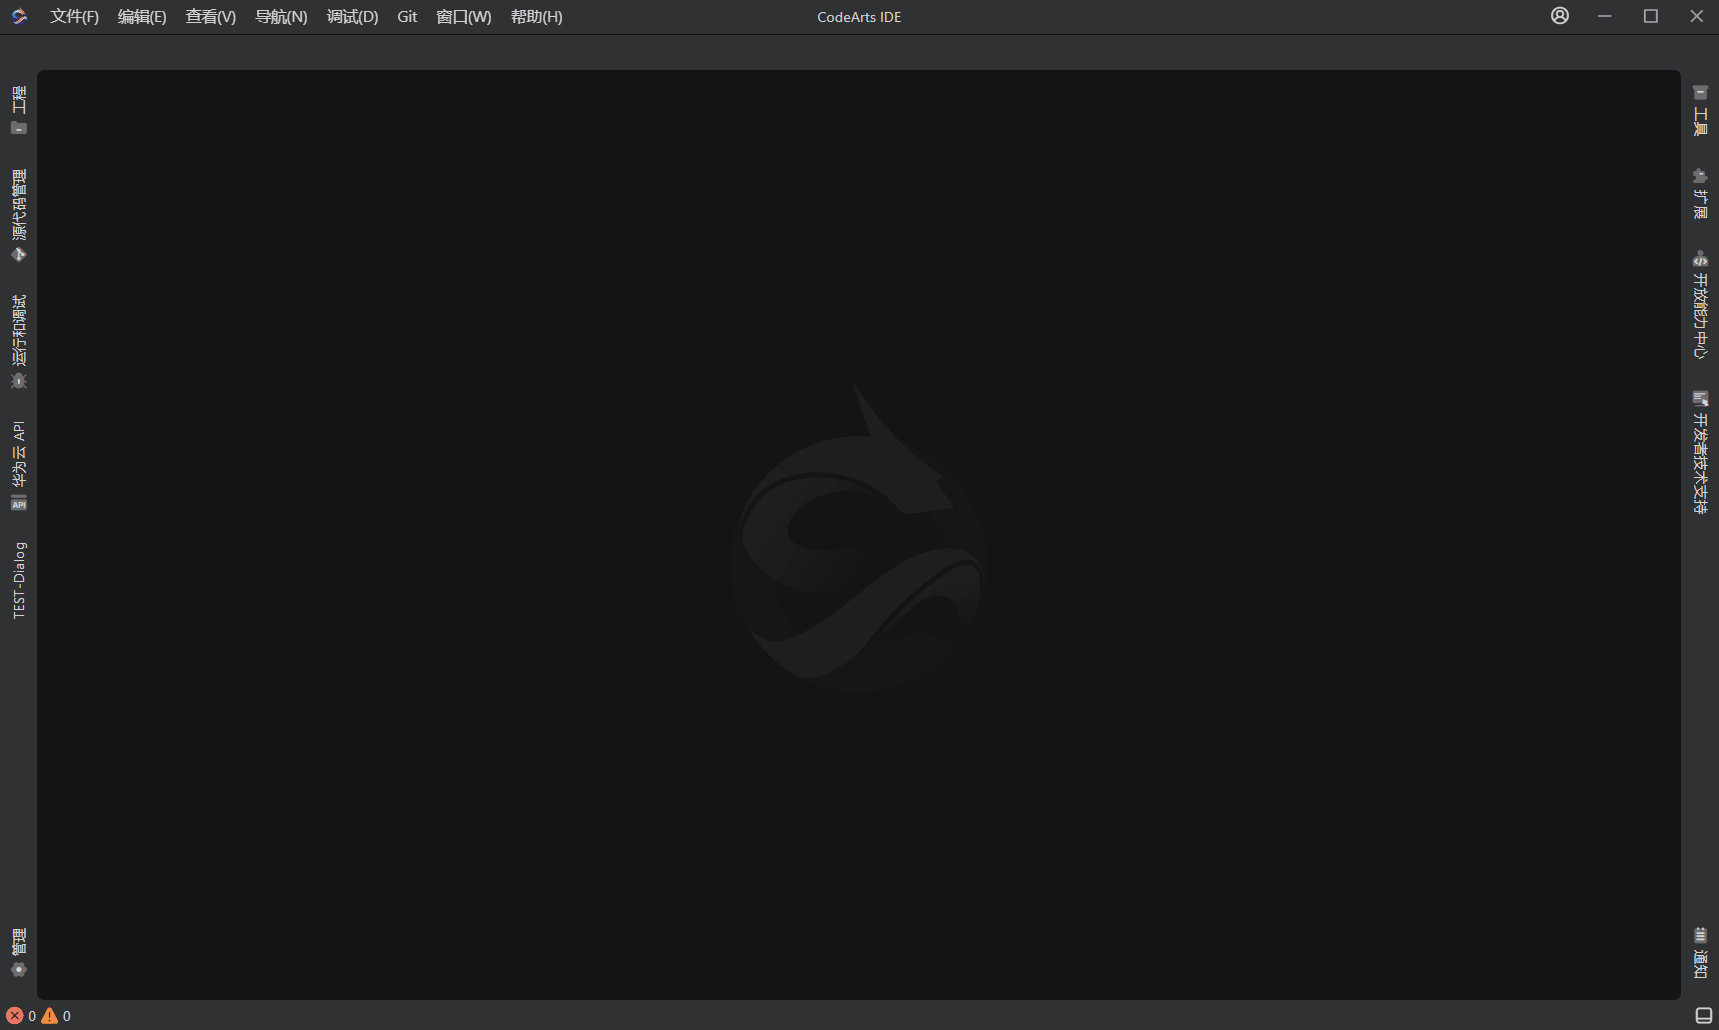1719x1030 pixels.
Task: Open the 编辑(E) menu
Action: pos(142,17)
